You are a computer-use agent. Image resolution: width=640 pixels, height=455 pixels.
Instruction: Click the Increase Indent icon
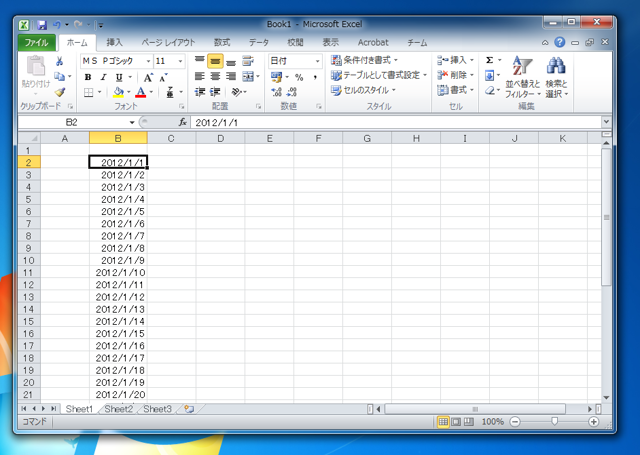(215, 92)
